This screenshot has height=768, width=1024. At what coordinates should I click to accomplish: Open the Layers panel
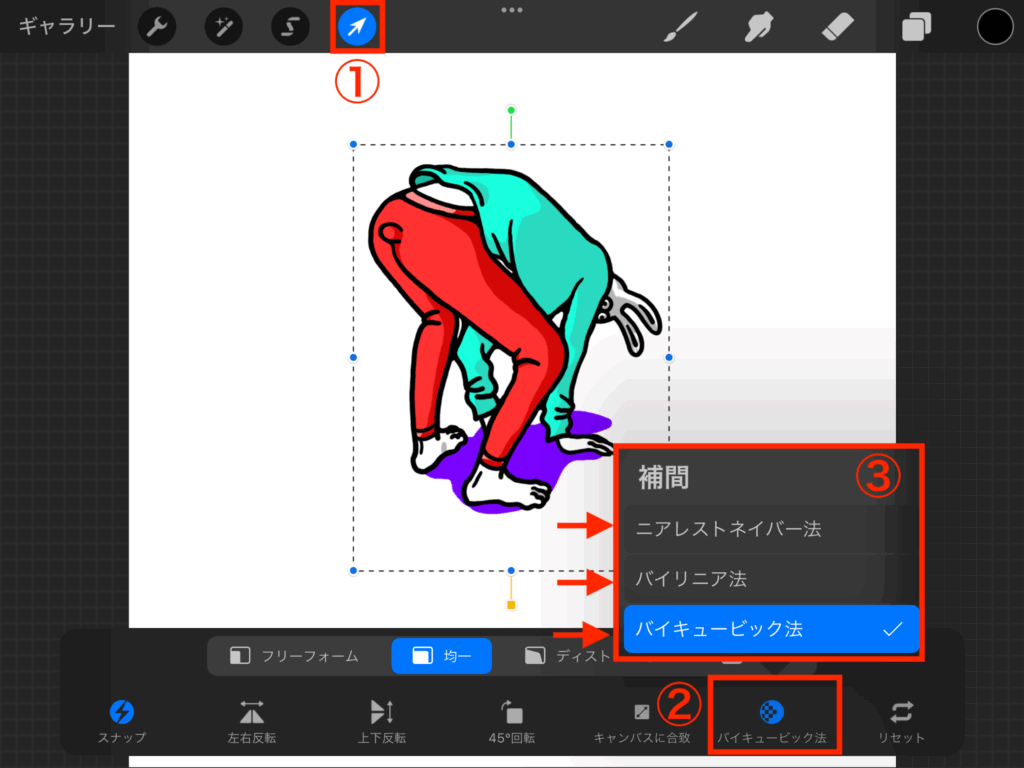click(x=915, y=27)
